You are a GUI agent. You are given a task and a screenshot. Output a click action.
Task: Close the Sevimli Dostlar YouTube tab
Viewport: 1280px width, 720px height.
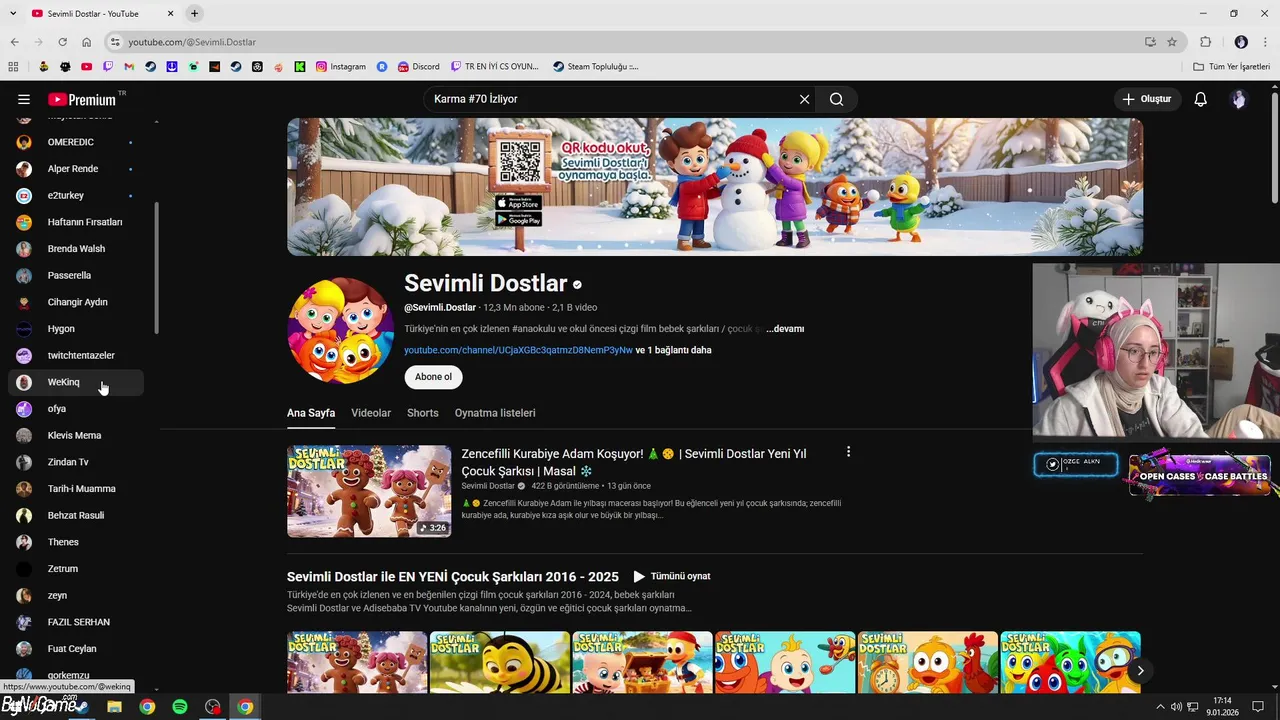click(x=170, y=13)
